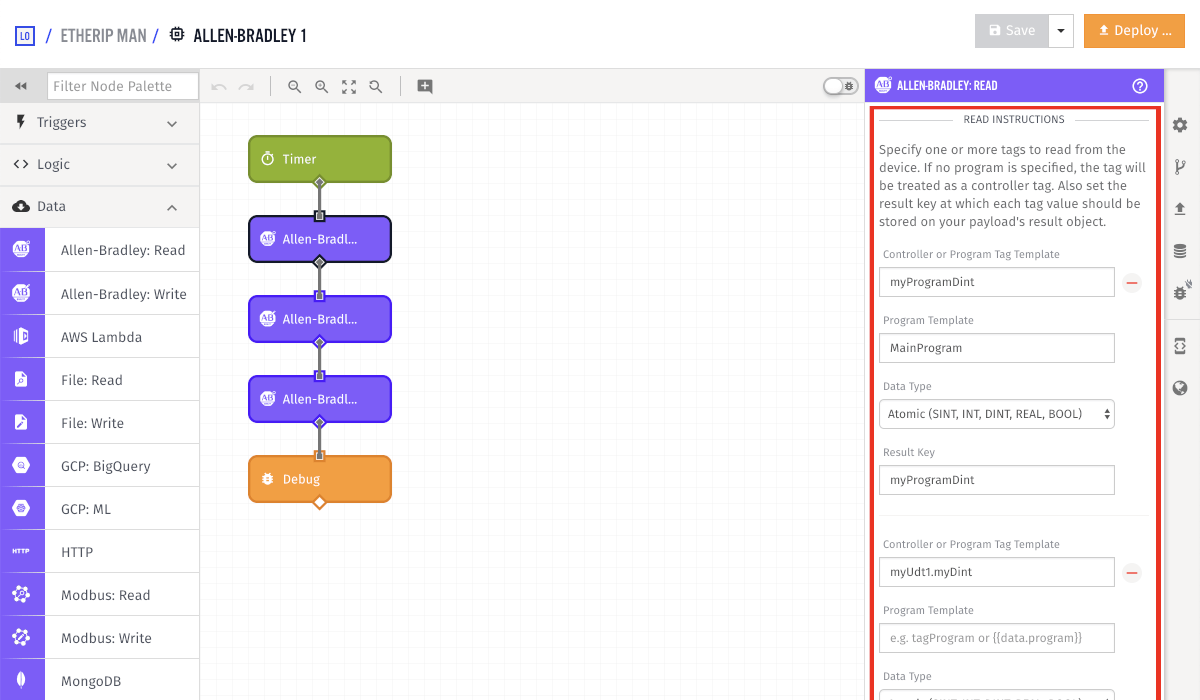The image size is (1200, 700).
Task: Reset canvas zoom with plain magnifier icon
Action: tap(376, 87)
